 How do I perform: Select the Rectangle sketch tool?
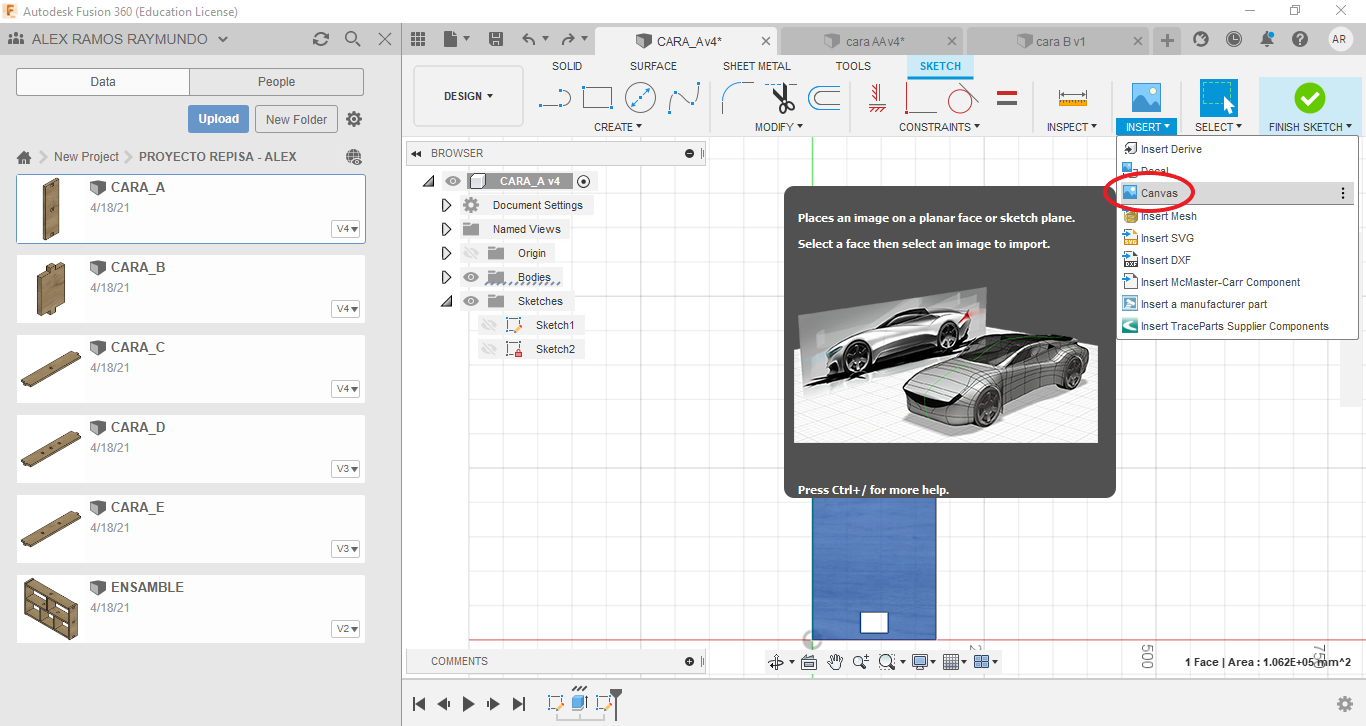click(x=597, y=97)
